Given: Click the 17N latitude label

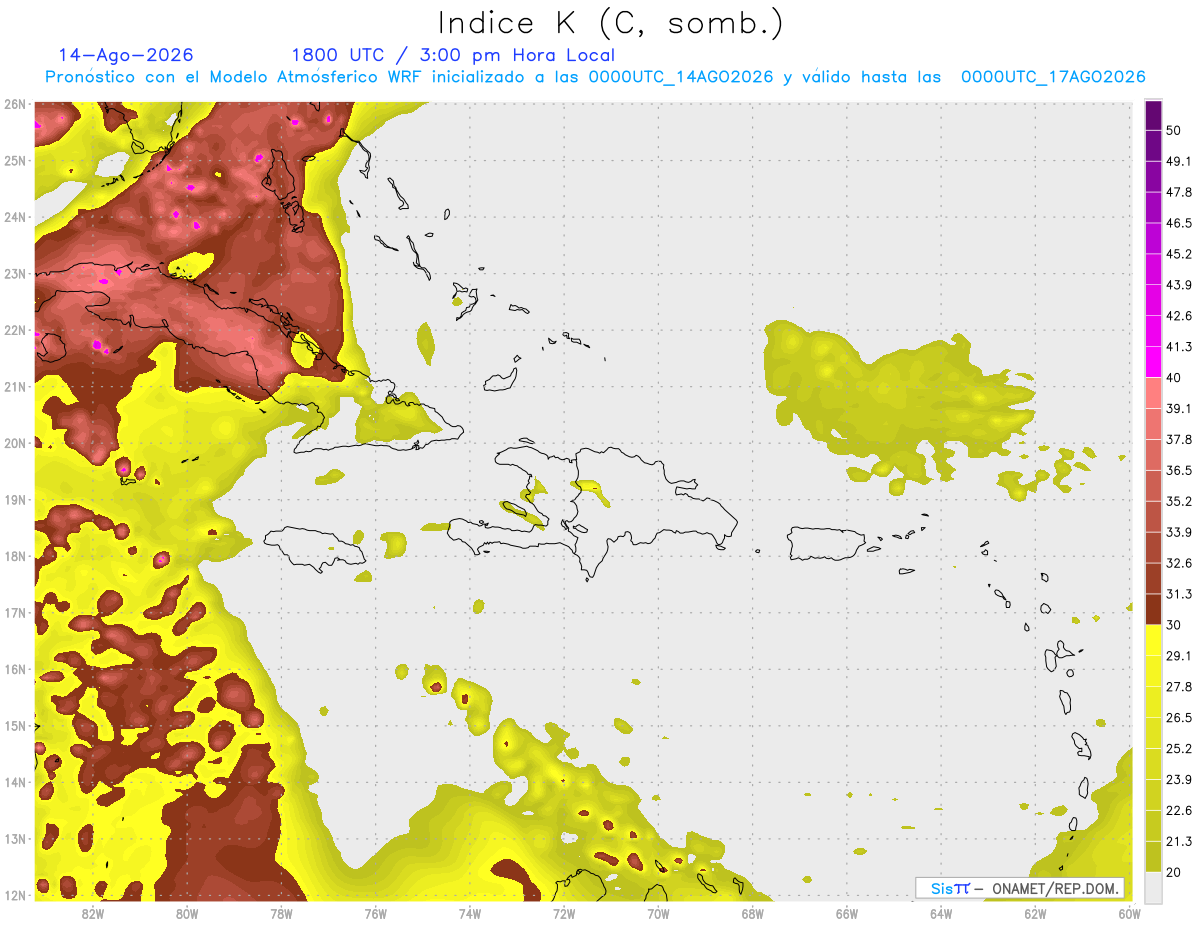Looking at the screenshot, I should (15, 612).
